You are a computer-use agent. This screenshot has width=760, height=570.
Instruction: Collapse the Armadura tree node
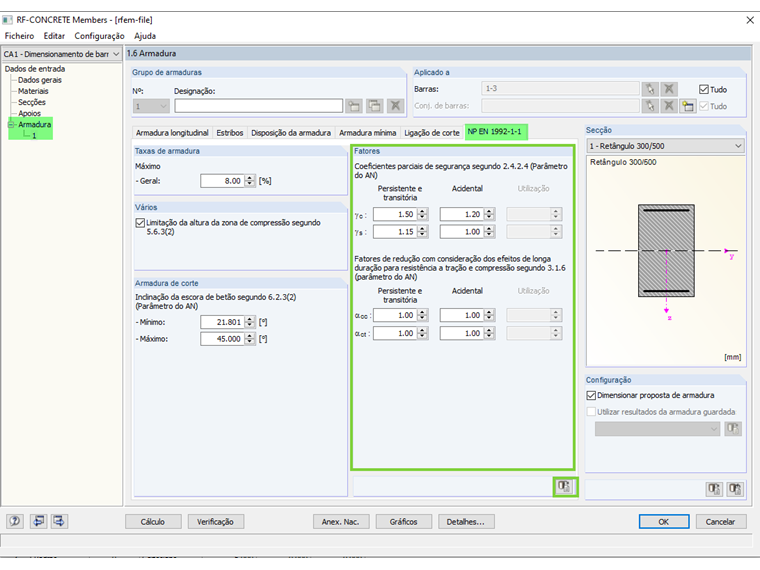[11, 125]
